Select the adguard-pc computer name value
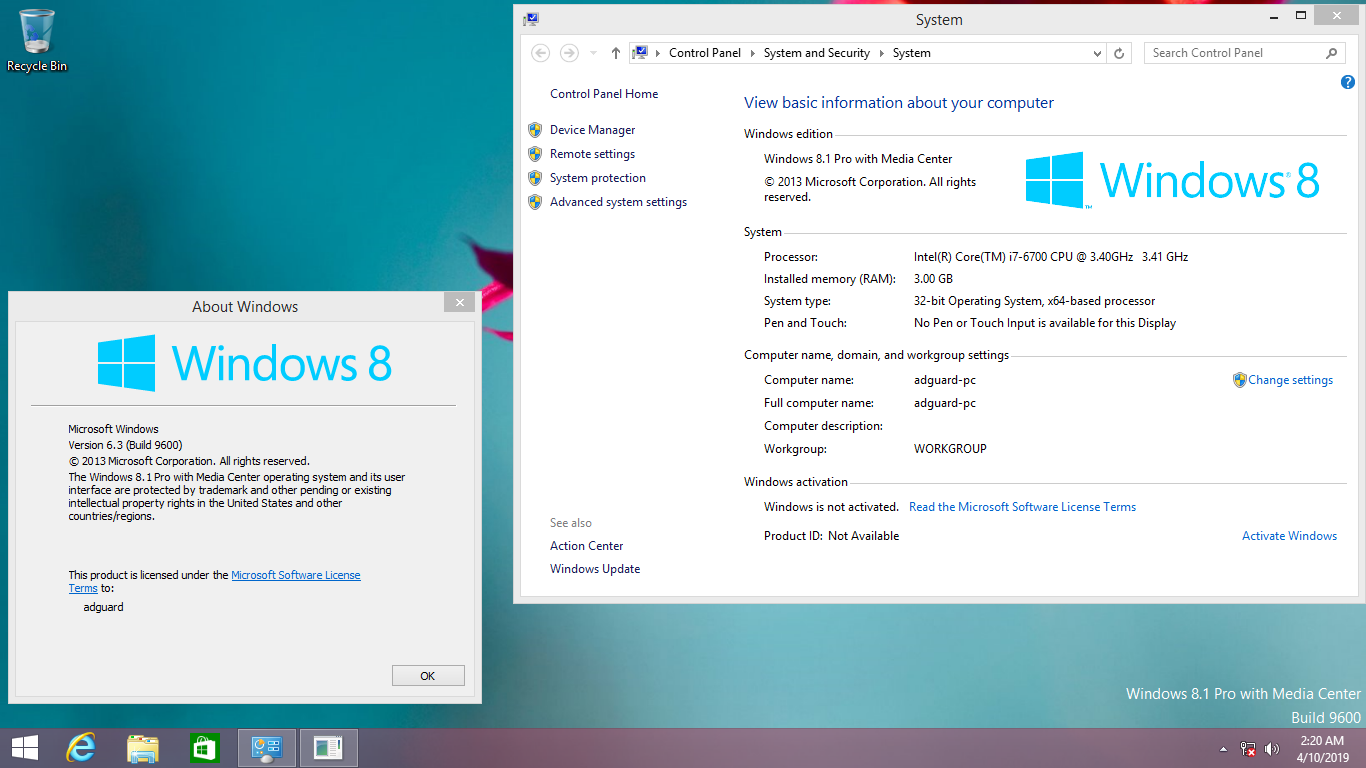The height and width of the screenshot is (768, 1366). pos(945,380)
